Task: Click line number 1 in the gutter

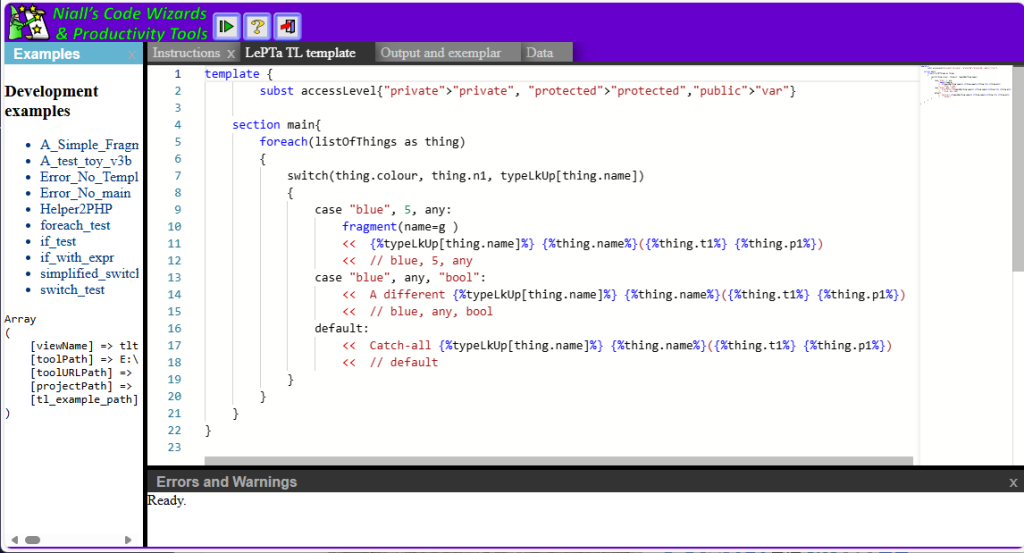Action: (178, 74)
